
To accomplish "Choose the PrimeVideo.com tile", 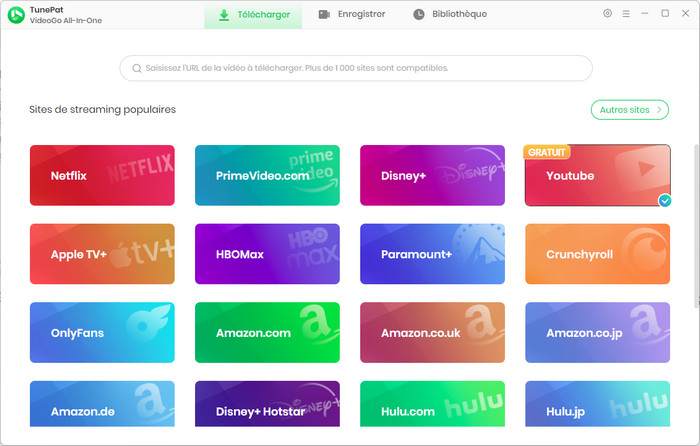I will (x=267, y=176).
